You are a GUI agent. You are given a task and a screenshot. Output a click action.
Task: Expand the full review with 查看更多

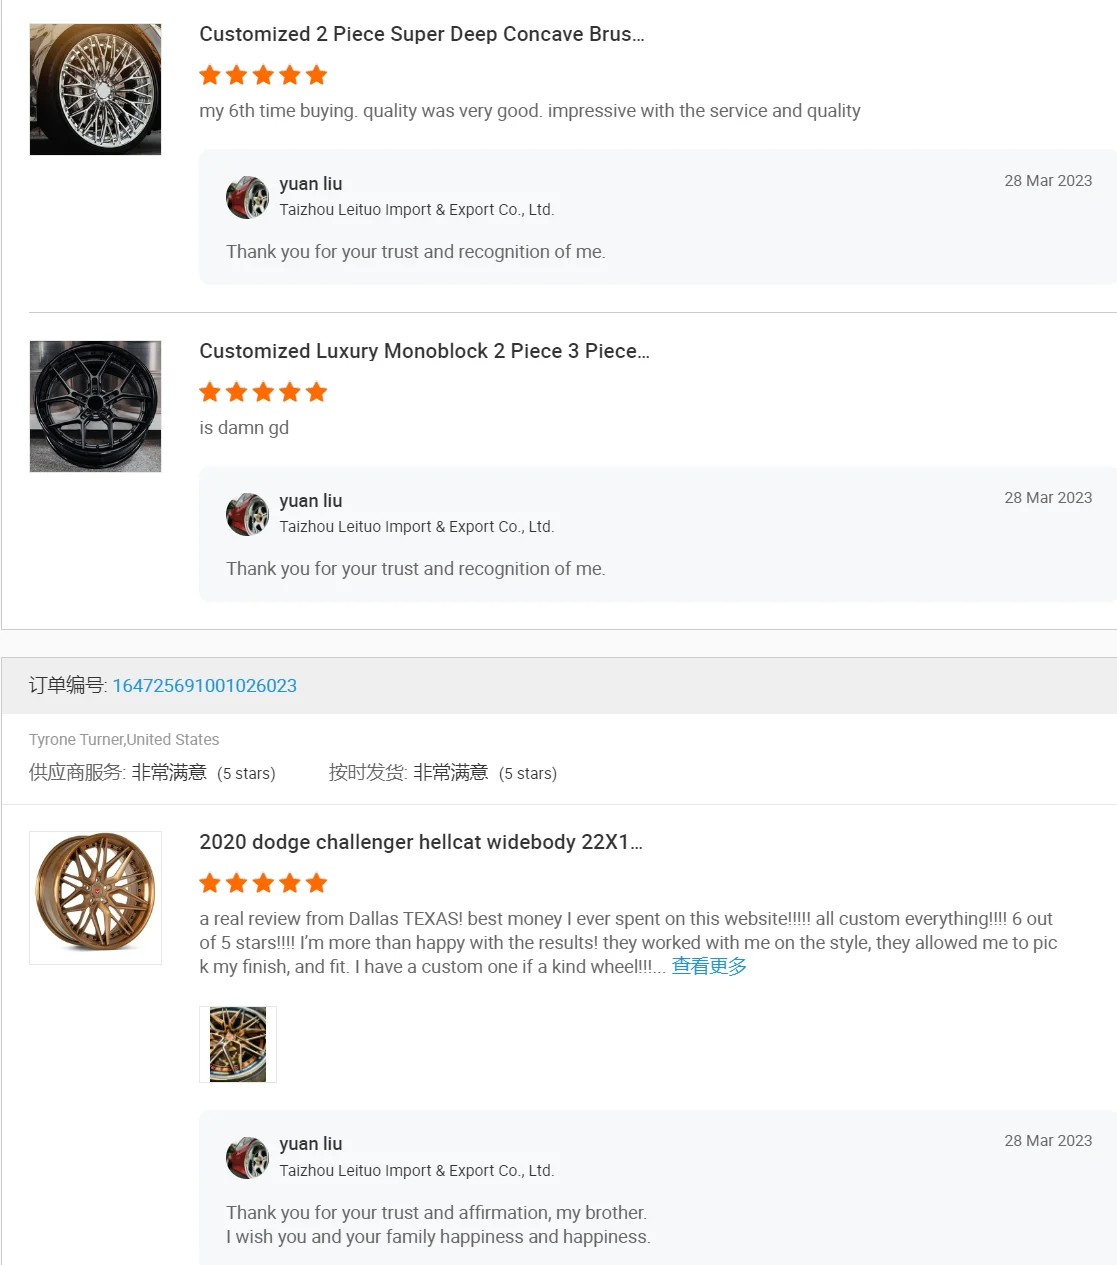(709, 966)
